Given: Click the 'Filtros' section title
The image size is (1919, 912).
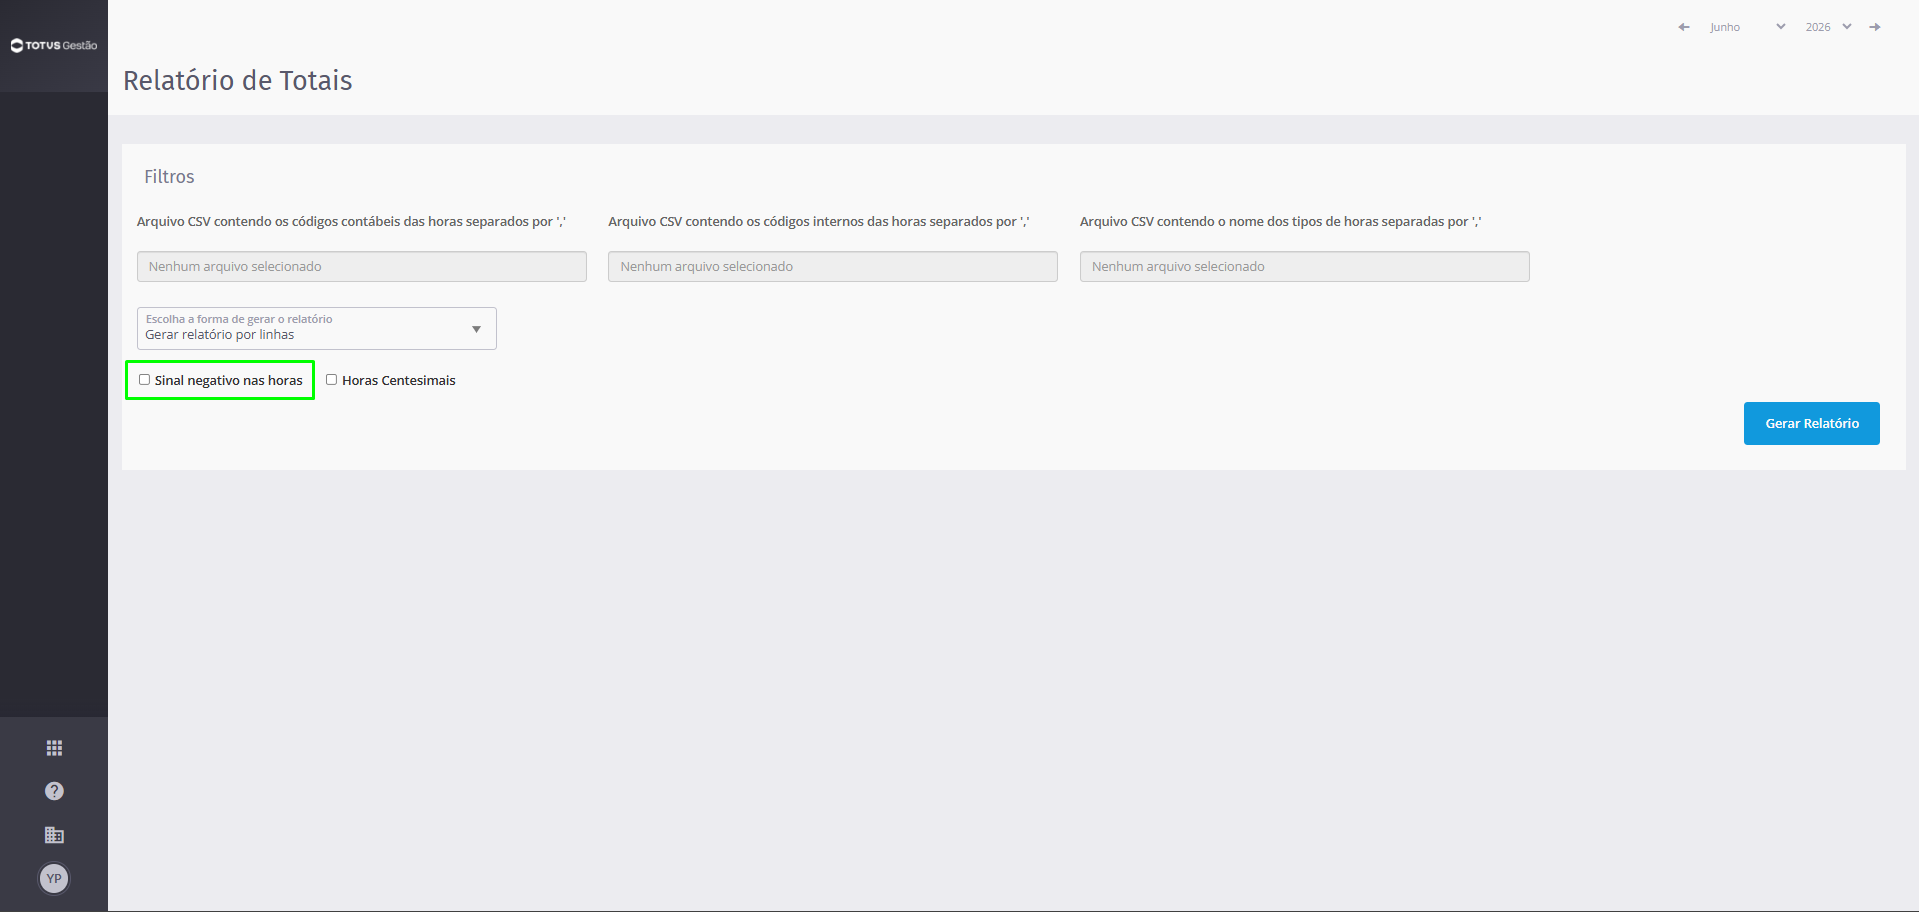Looking at the screenshot, I should [169, 177].
